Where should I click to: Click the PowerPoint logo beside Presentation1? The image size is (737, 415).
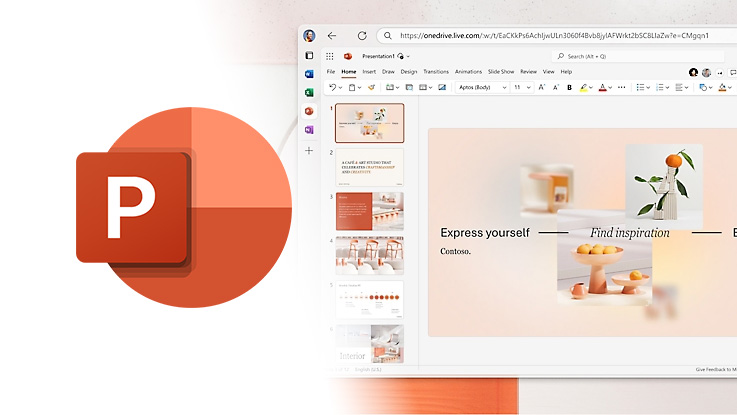348,56
